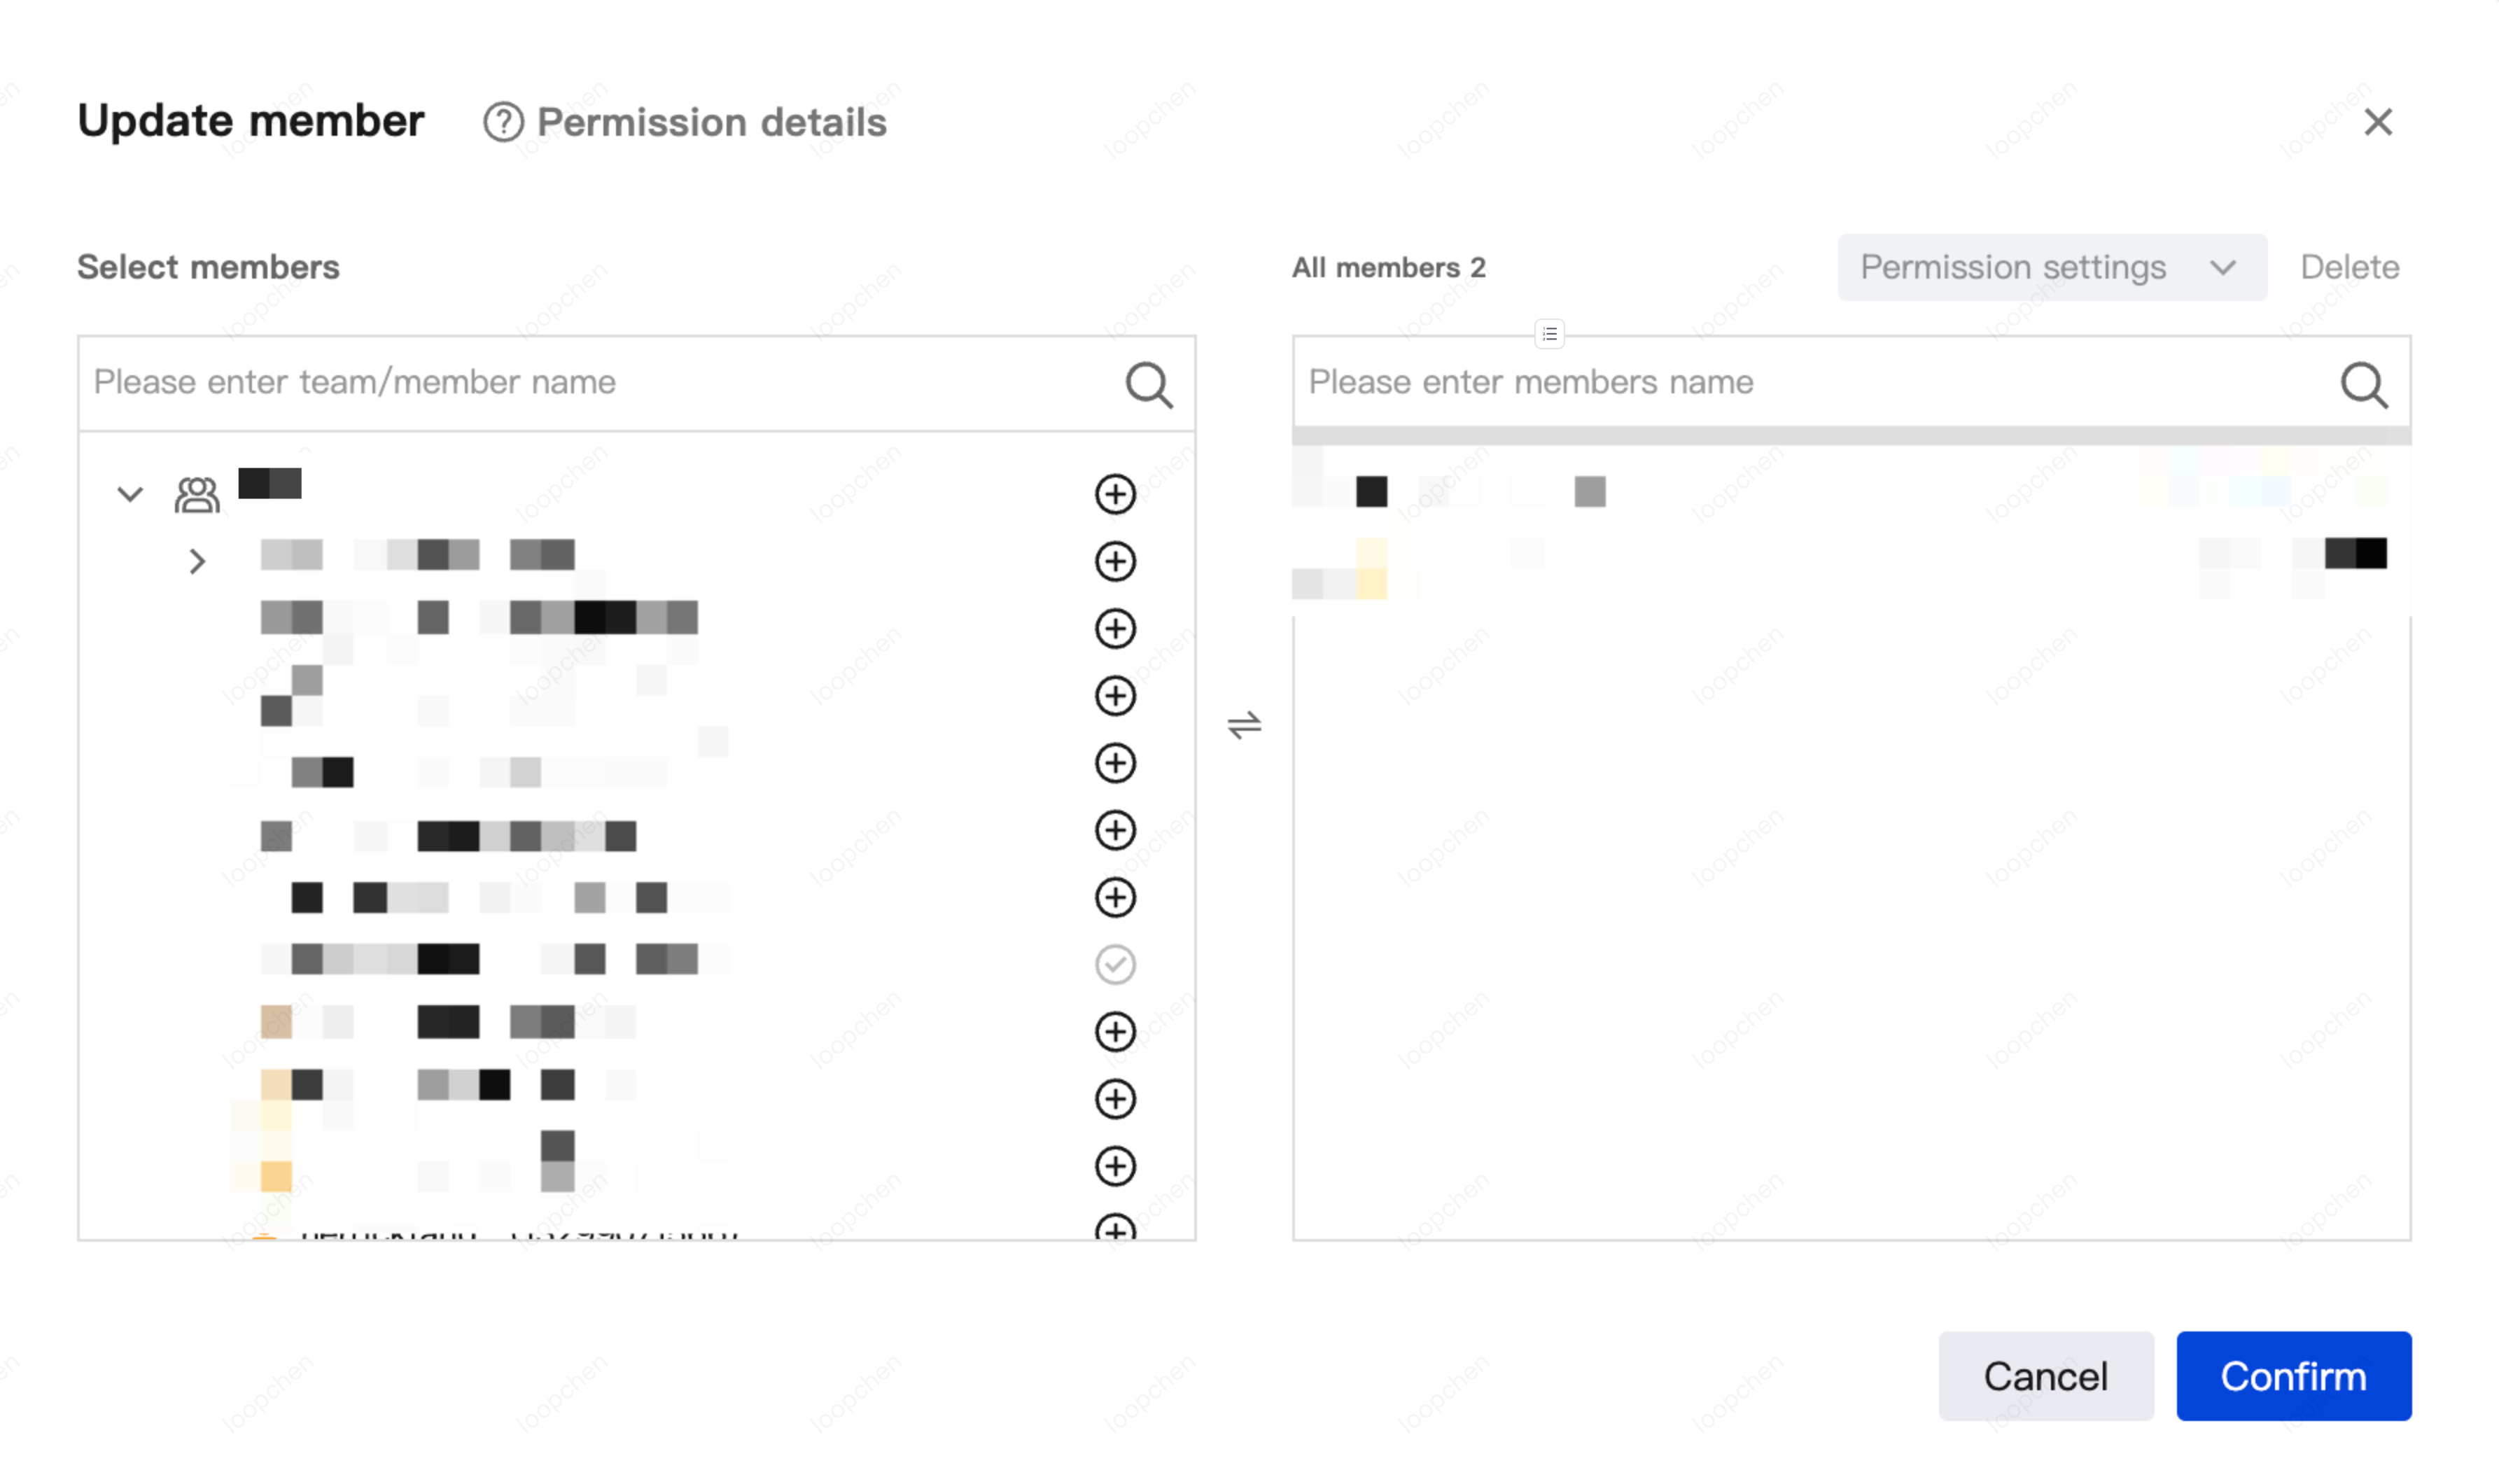Close the Update member dialog
Screen dimensions: 2499x1484
(x=2377, y=122)
